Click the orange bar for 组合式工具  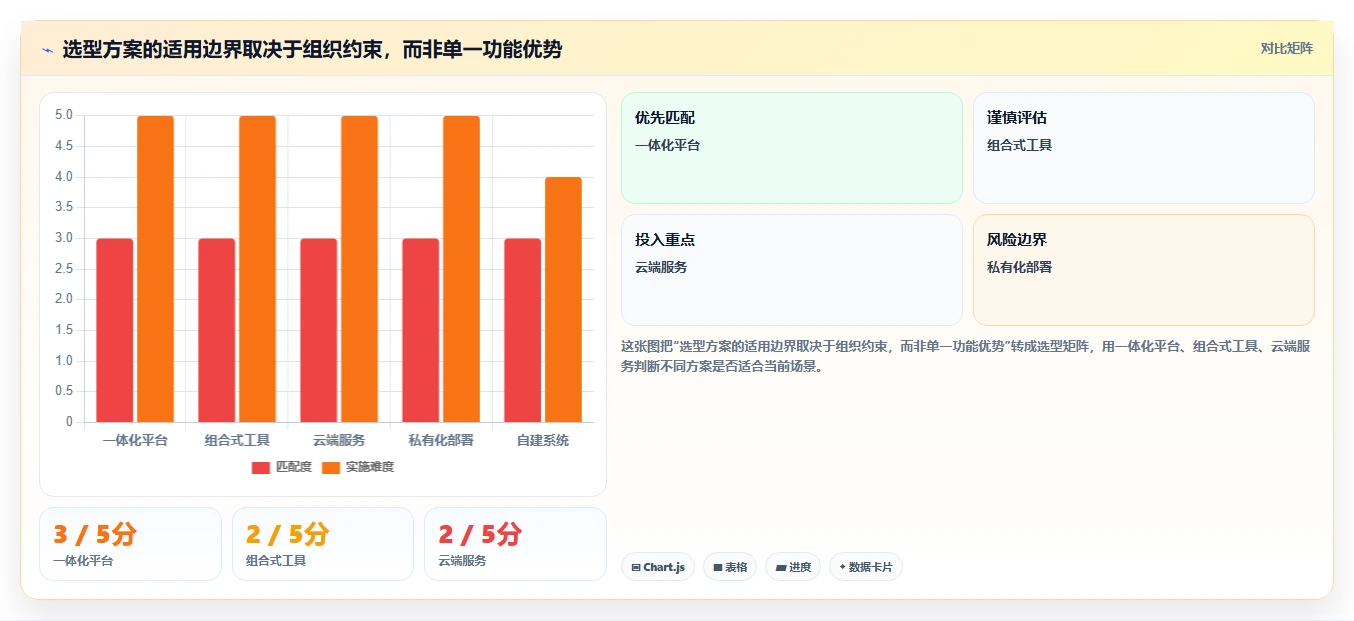click(x=257, y=269)
